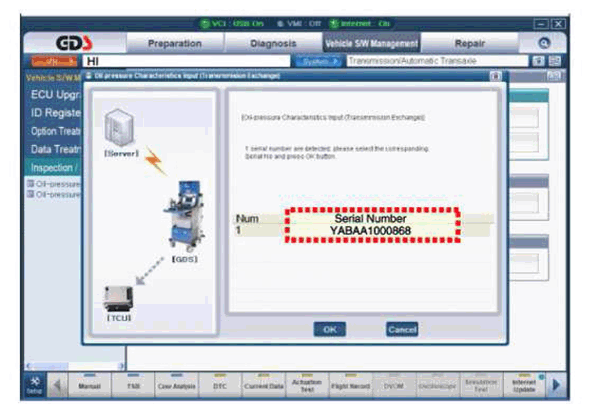Click the VCI USB status indicator
The image size is (591, 413).
click(232, 24)
